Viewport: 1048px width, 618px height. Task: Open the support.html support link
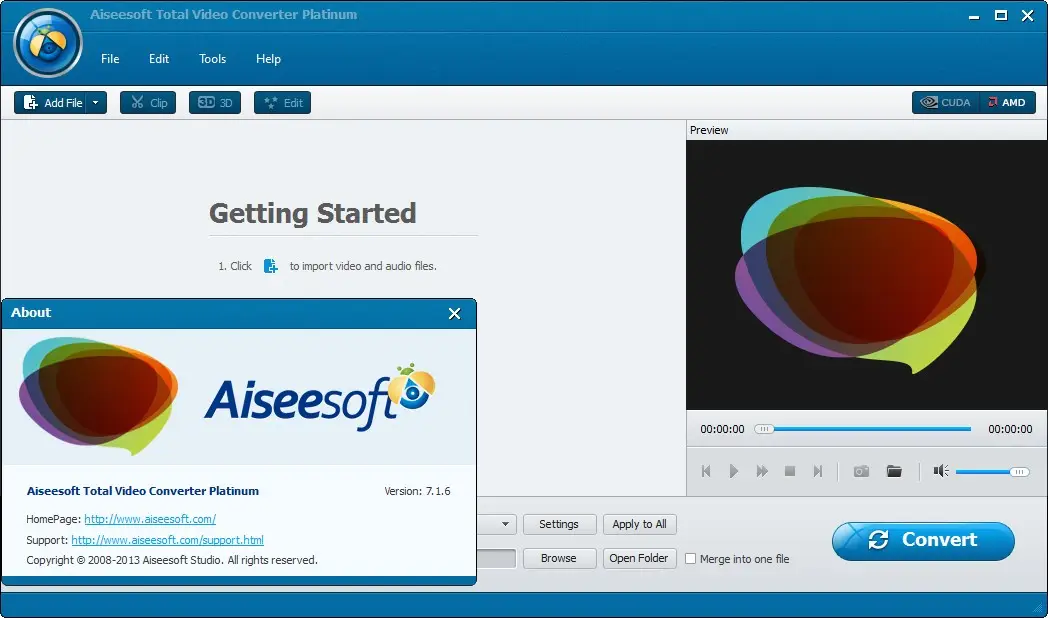tap(167, 540)
